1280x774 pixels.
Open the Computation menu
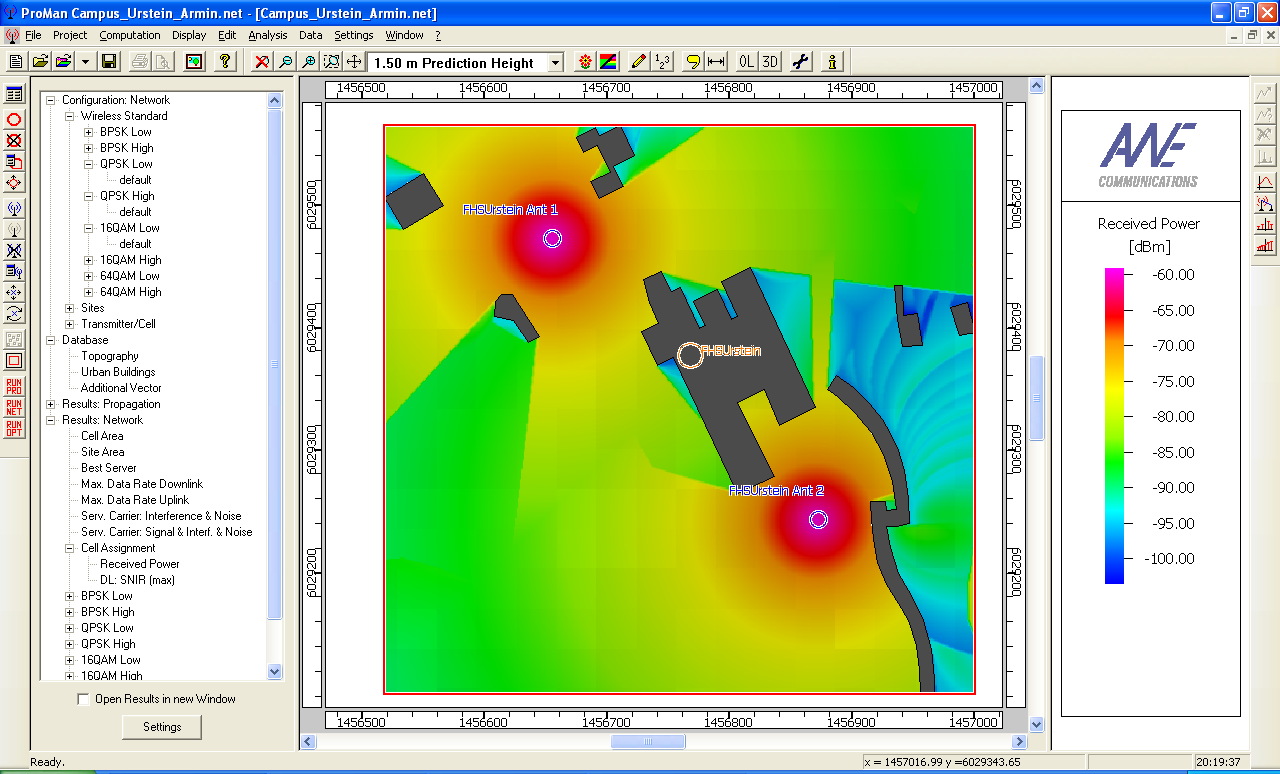pos(129,35)
